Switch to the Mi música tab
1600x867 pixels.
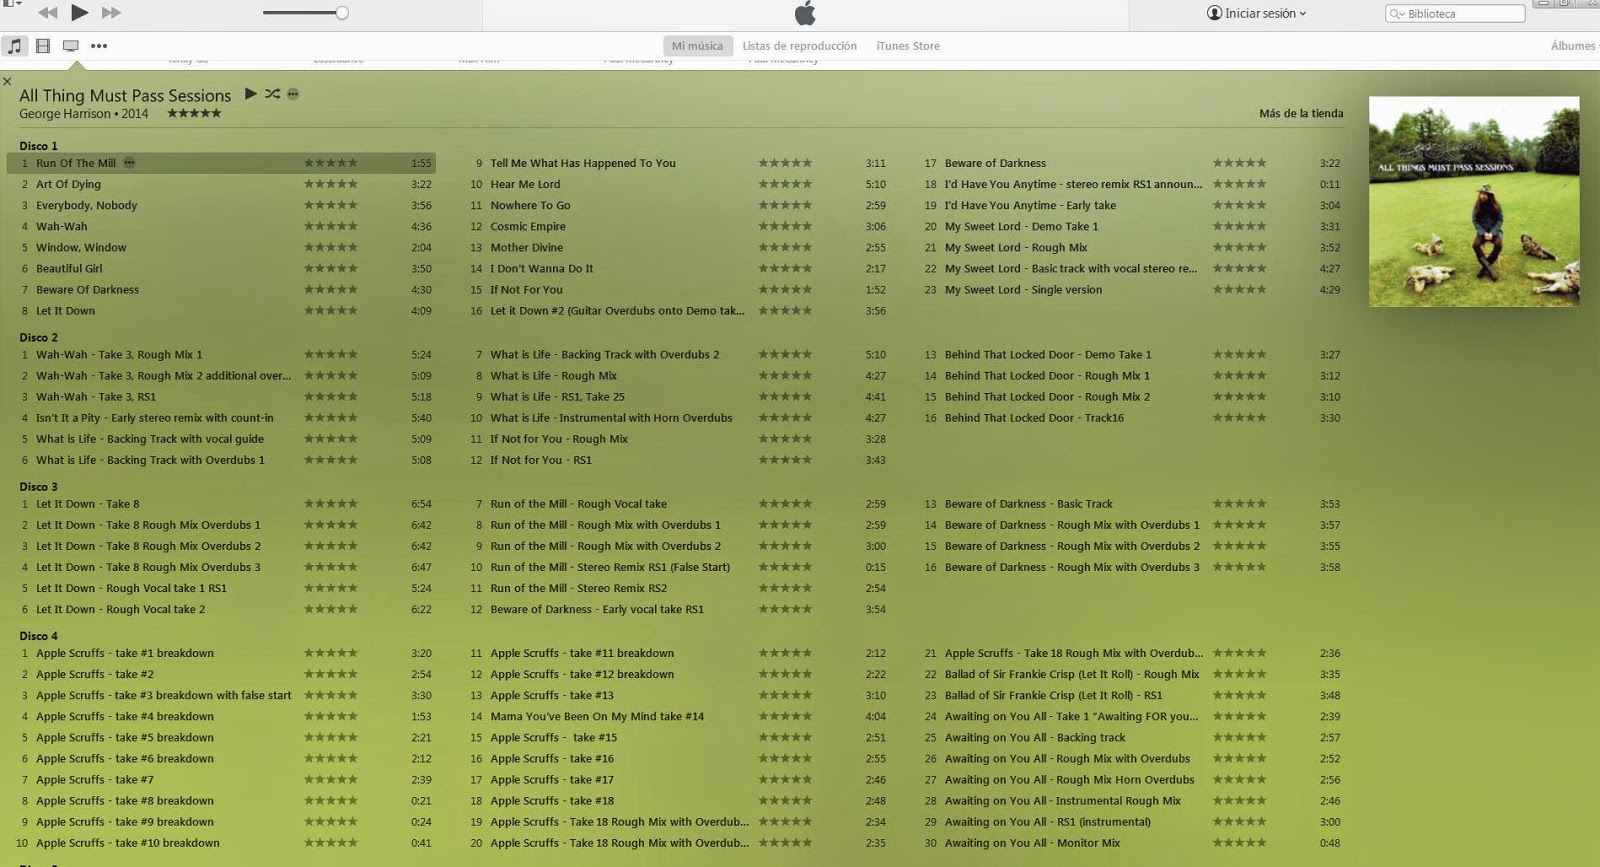click(697, 46)
